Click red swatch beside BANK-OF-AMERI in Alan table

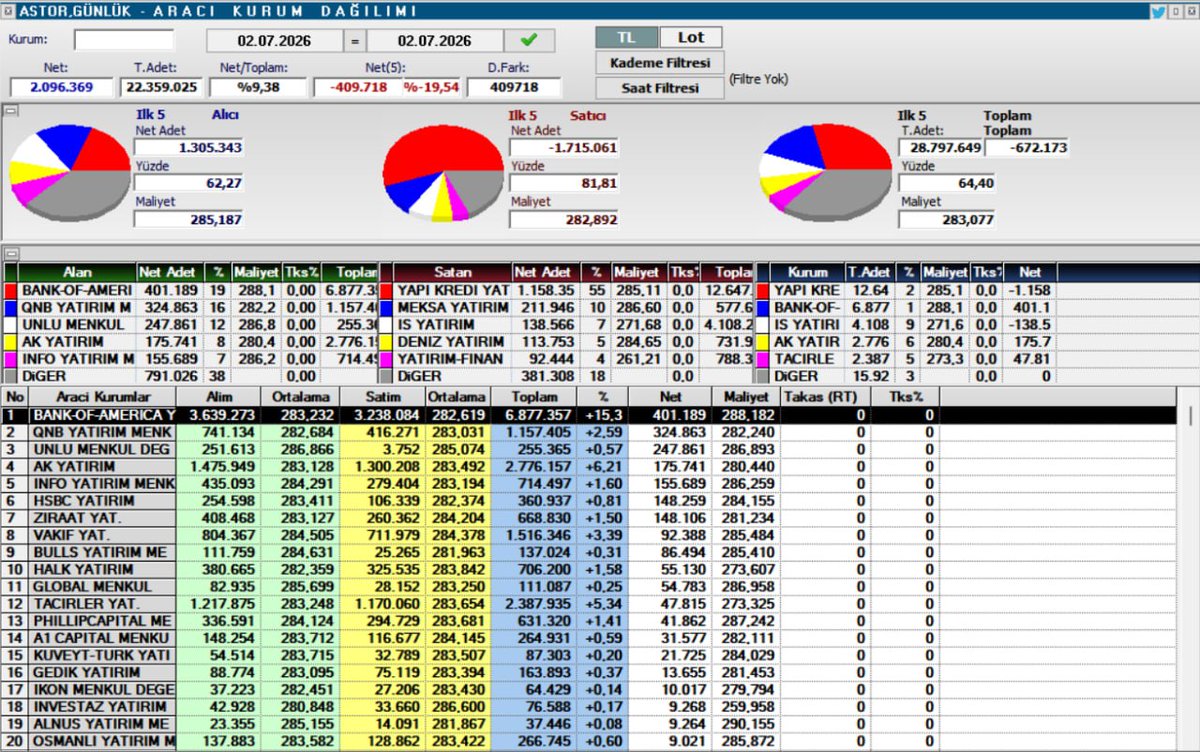click(10, 290)
